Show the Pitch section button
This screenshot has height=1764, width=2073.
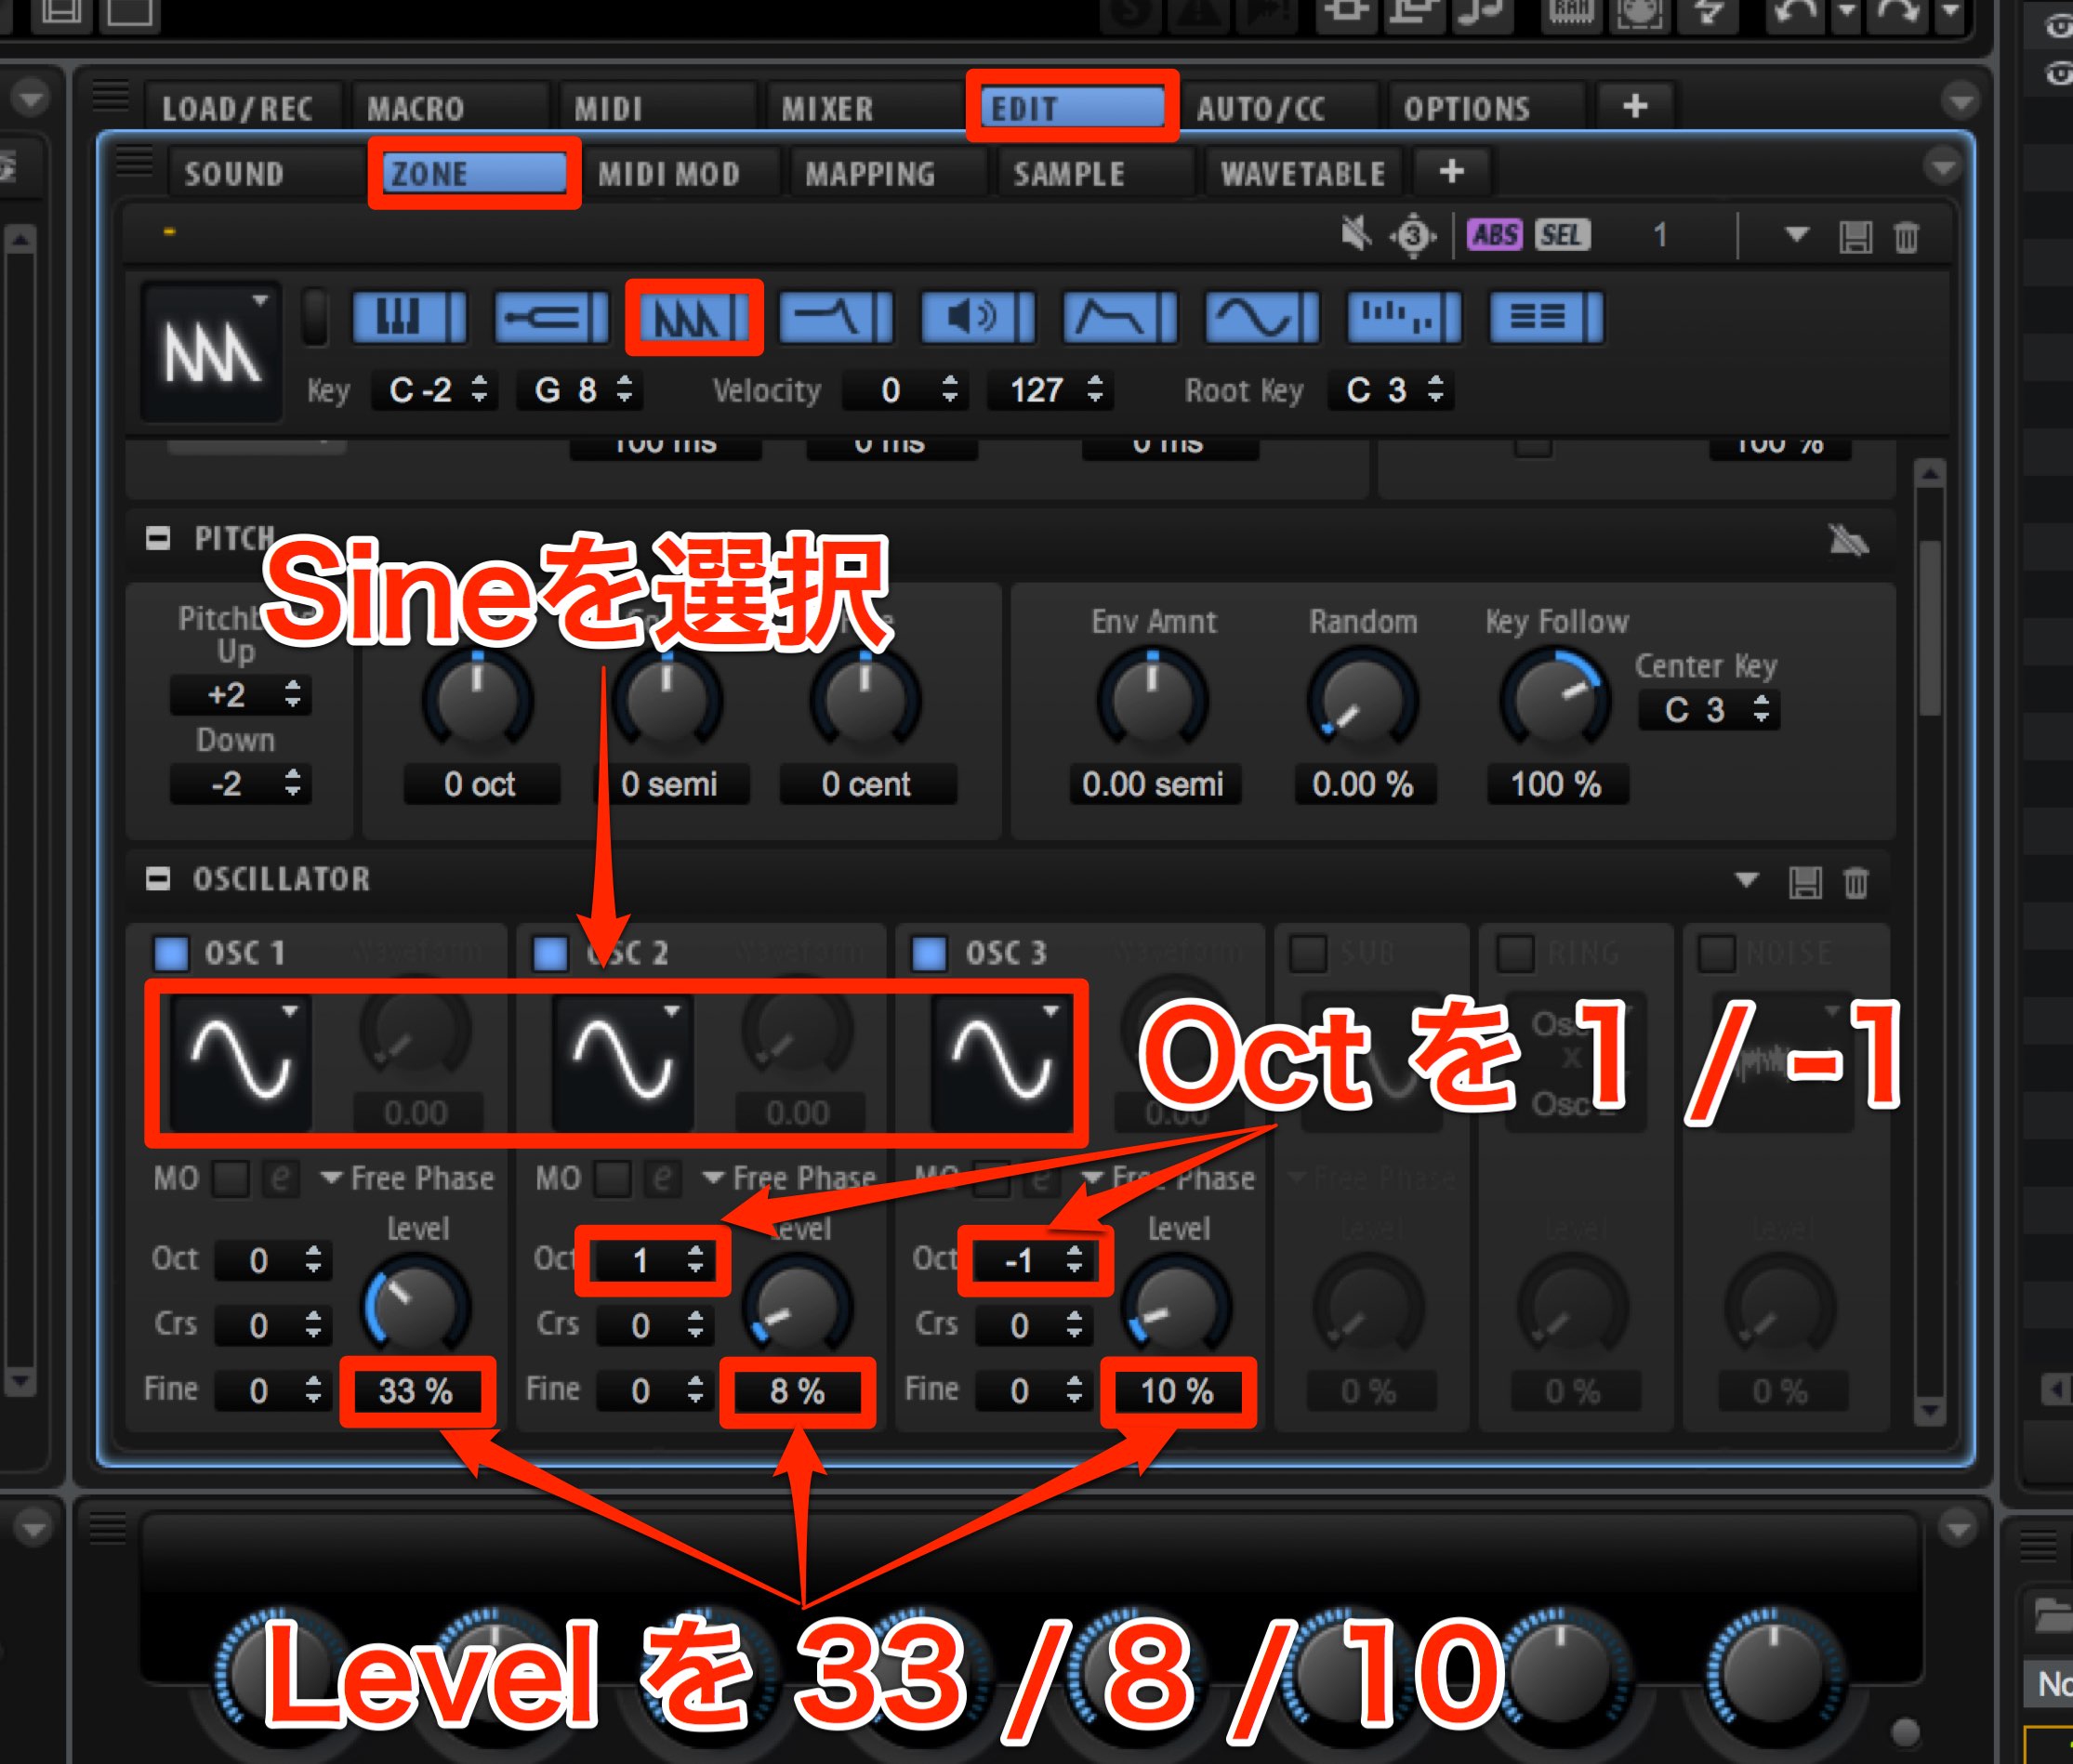pos(551,318)
